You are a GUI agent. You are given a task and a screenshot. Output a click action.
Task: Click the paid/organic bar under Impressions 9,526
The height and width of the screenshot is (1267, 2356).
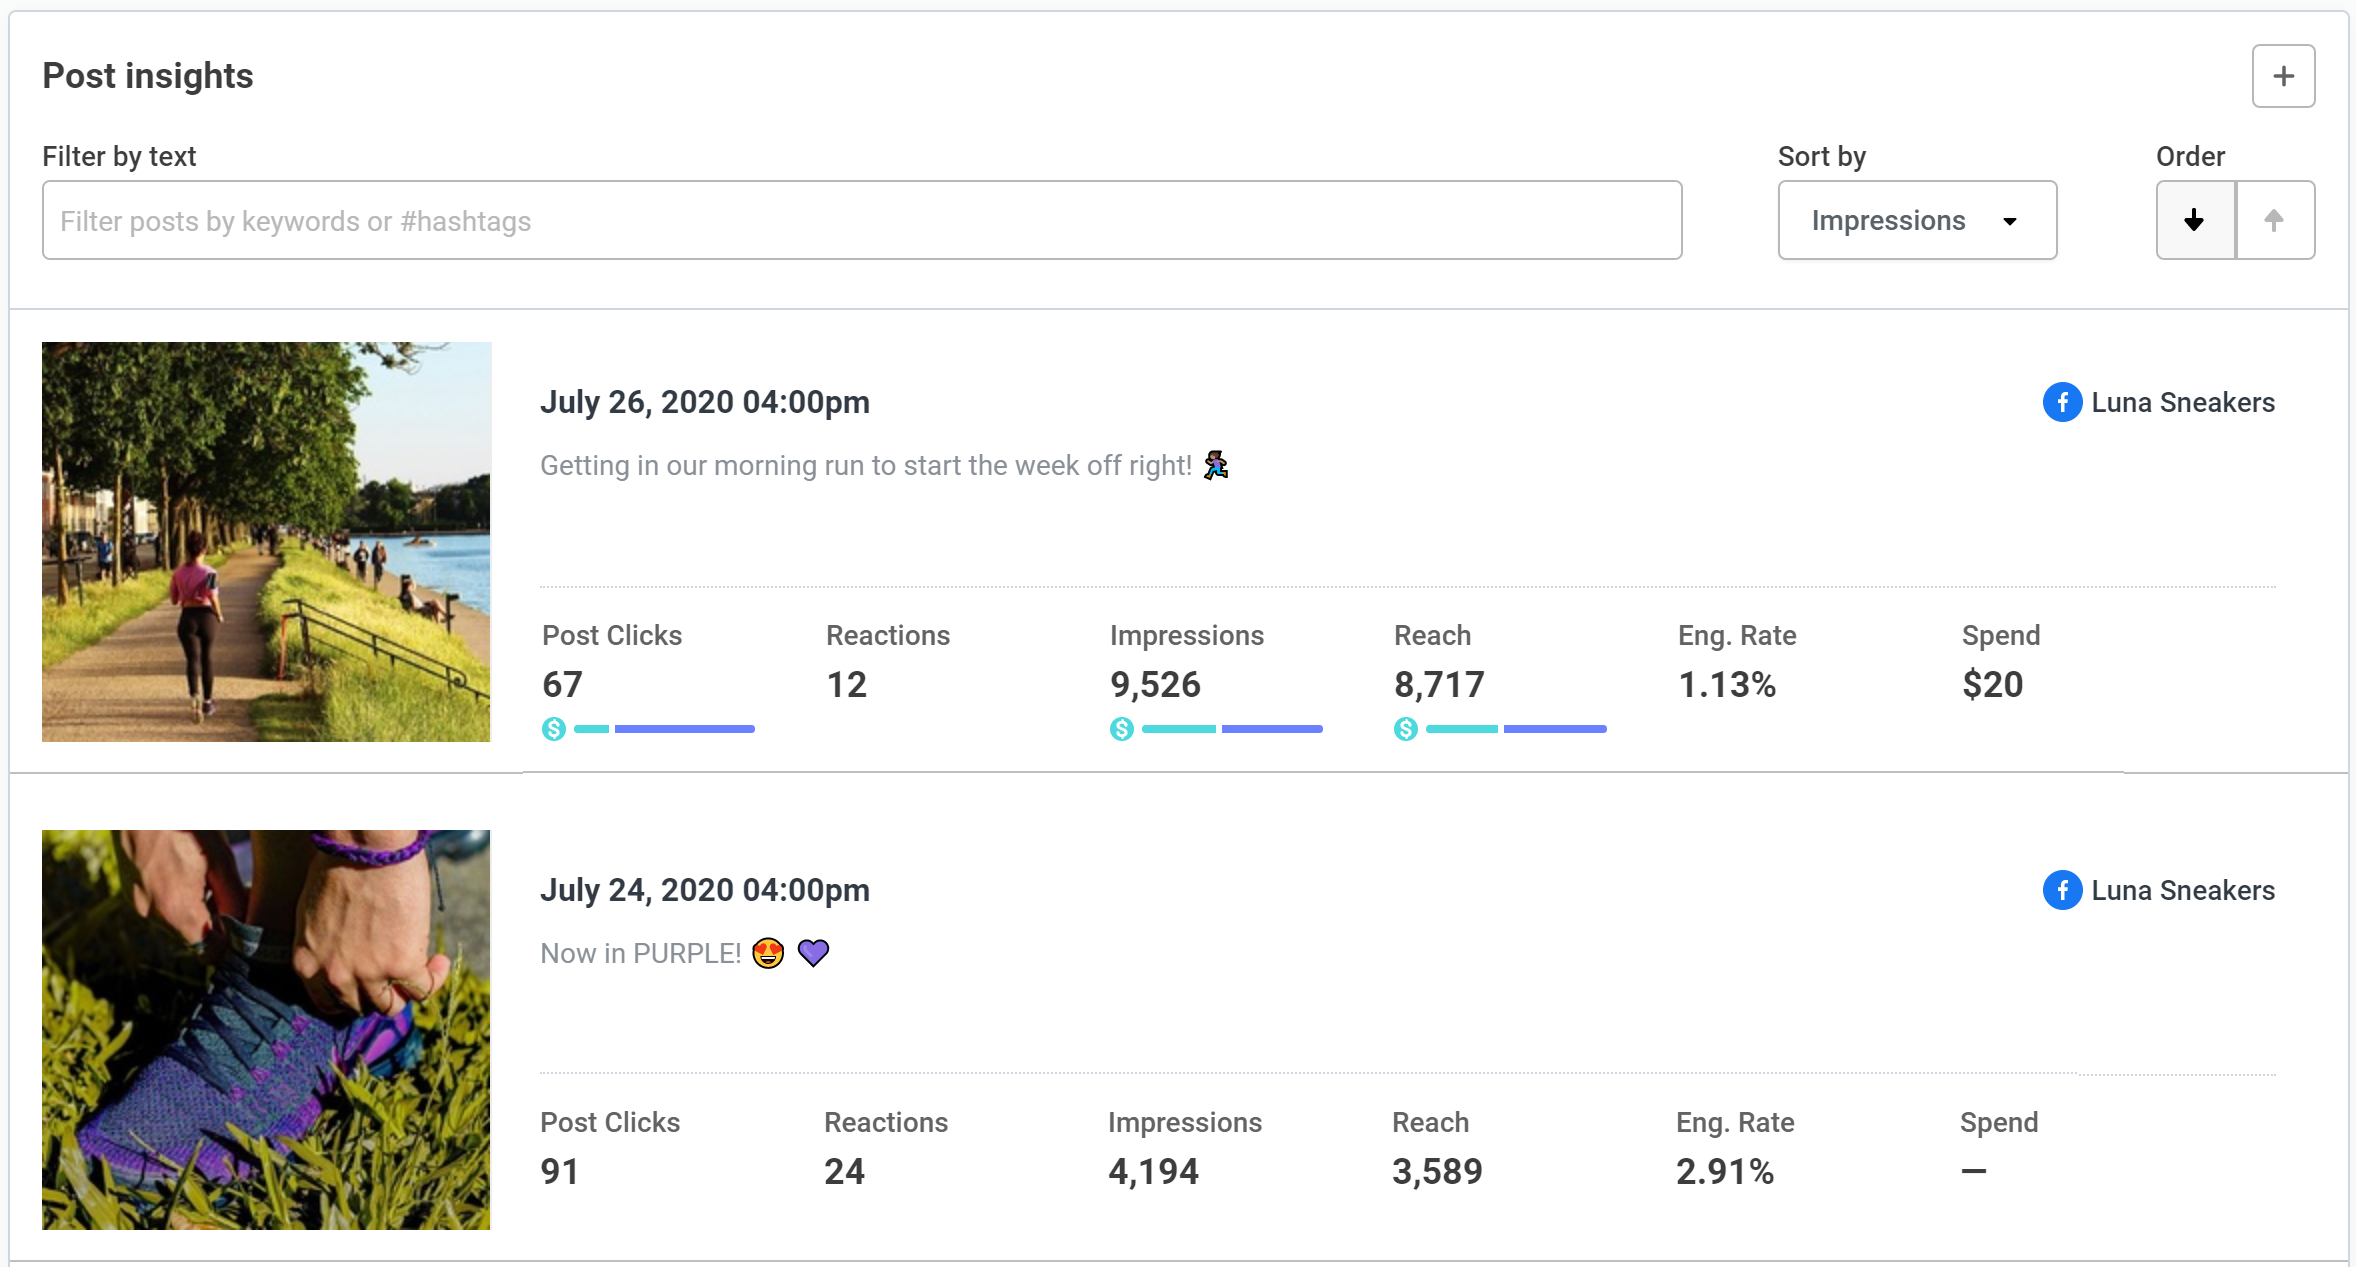(1232, 729)
